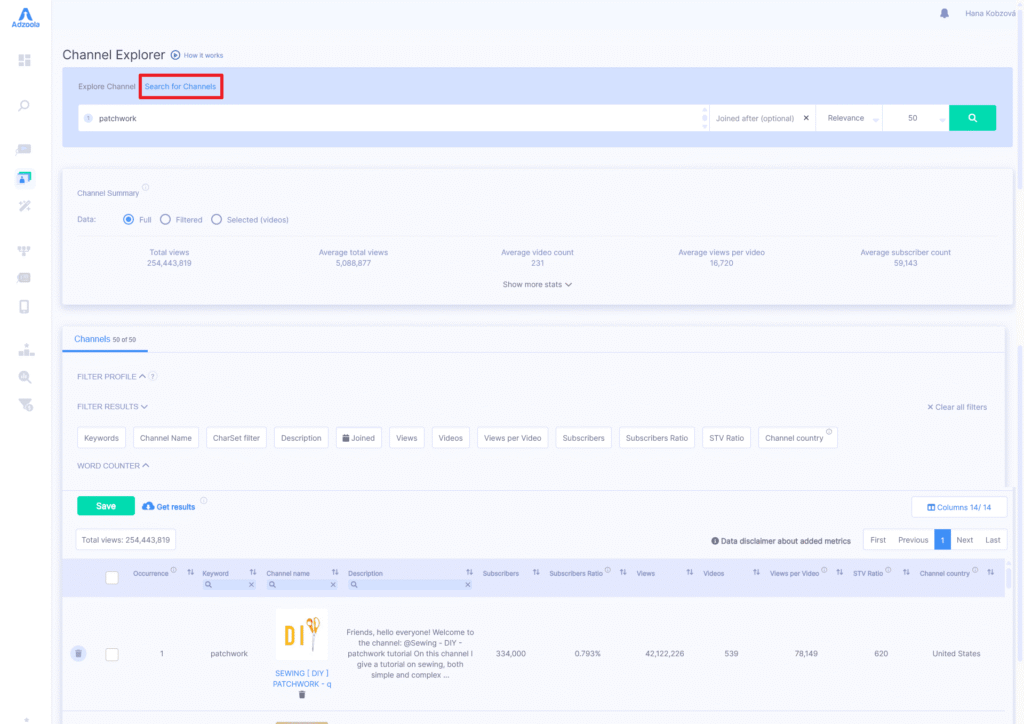Adjust the results count selector showing 50

click(915, 117)
